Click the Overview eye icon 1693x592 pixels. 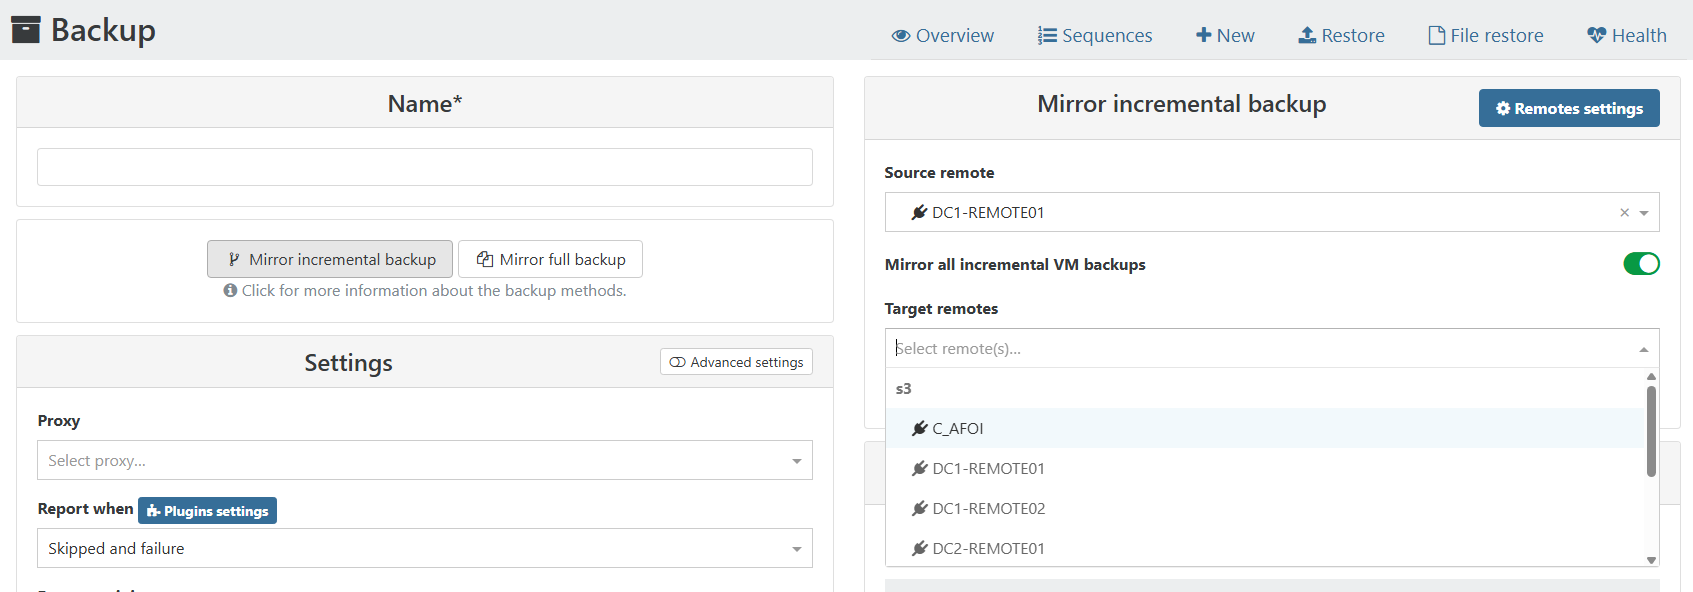coord(901,36)
